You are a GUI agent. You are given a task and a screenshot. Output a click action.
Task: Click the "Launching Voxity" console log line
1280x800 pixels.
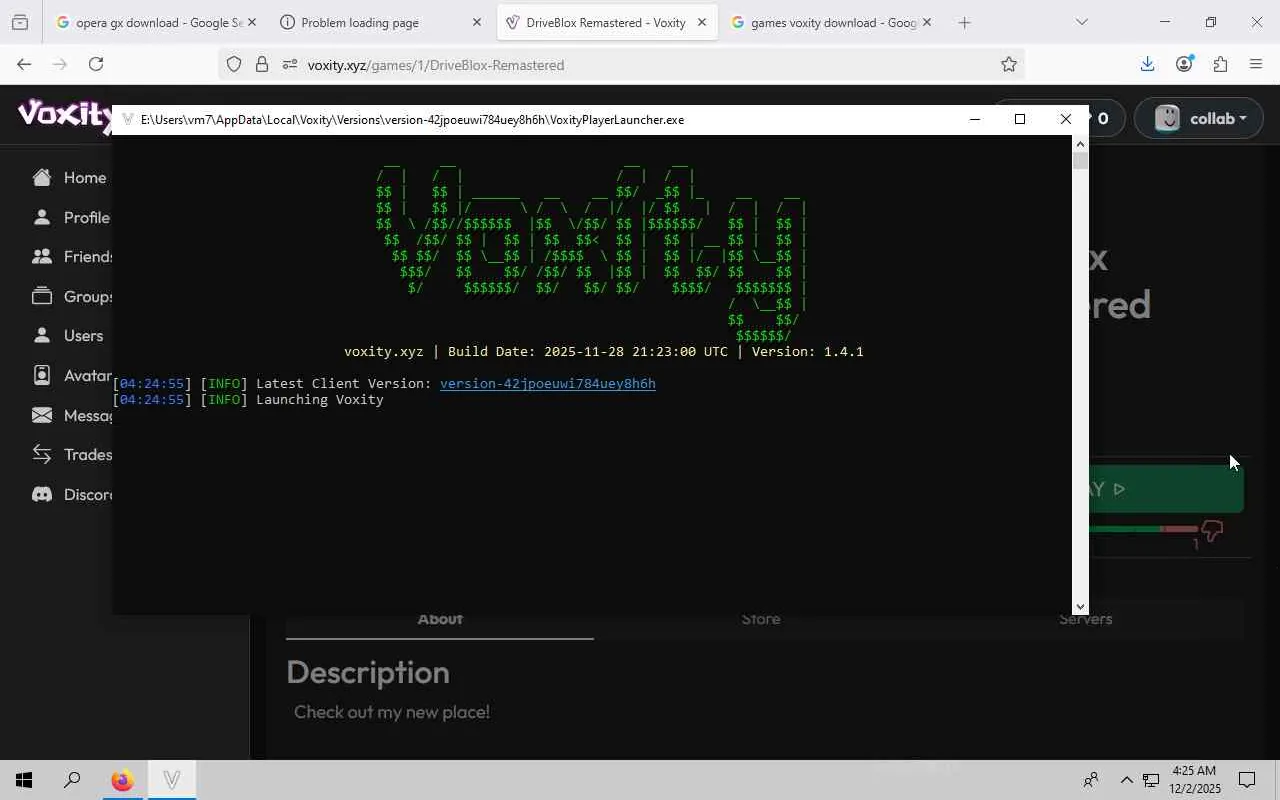[320, 400]
